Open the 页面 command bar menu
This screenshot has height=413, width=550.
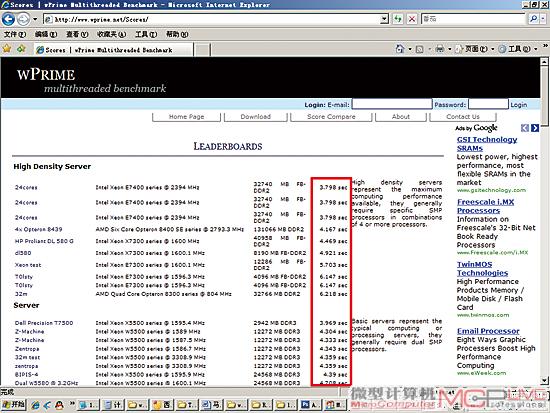(x=475, y=49)
